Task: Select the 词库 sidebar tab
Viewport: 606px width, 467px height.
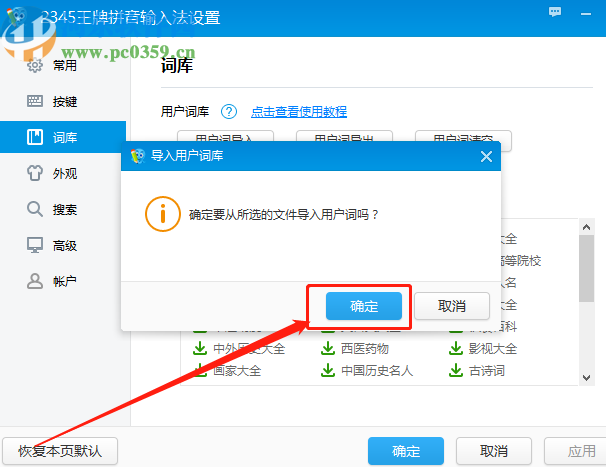Action: 63,137
